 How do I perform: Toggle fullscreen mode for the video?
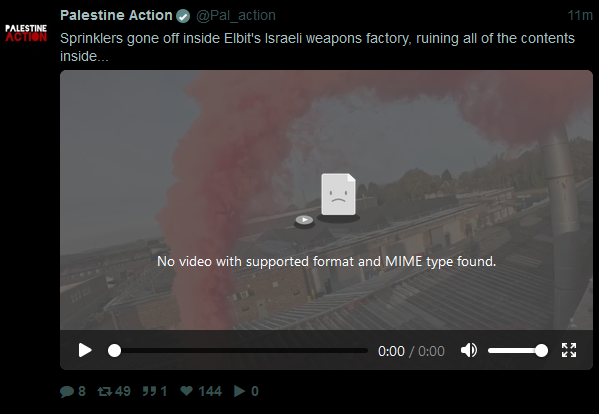[569, 350]
